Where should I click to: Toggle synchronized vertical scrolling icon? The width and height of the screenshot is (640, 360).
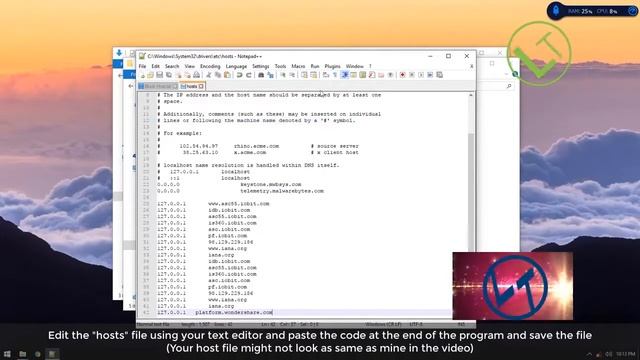pyautogui.click(x=304, y=75)
